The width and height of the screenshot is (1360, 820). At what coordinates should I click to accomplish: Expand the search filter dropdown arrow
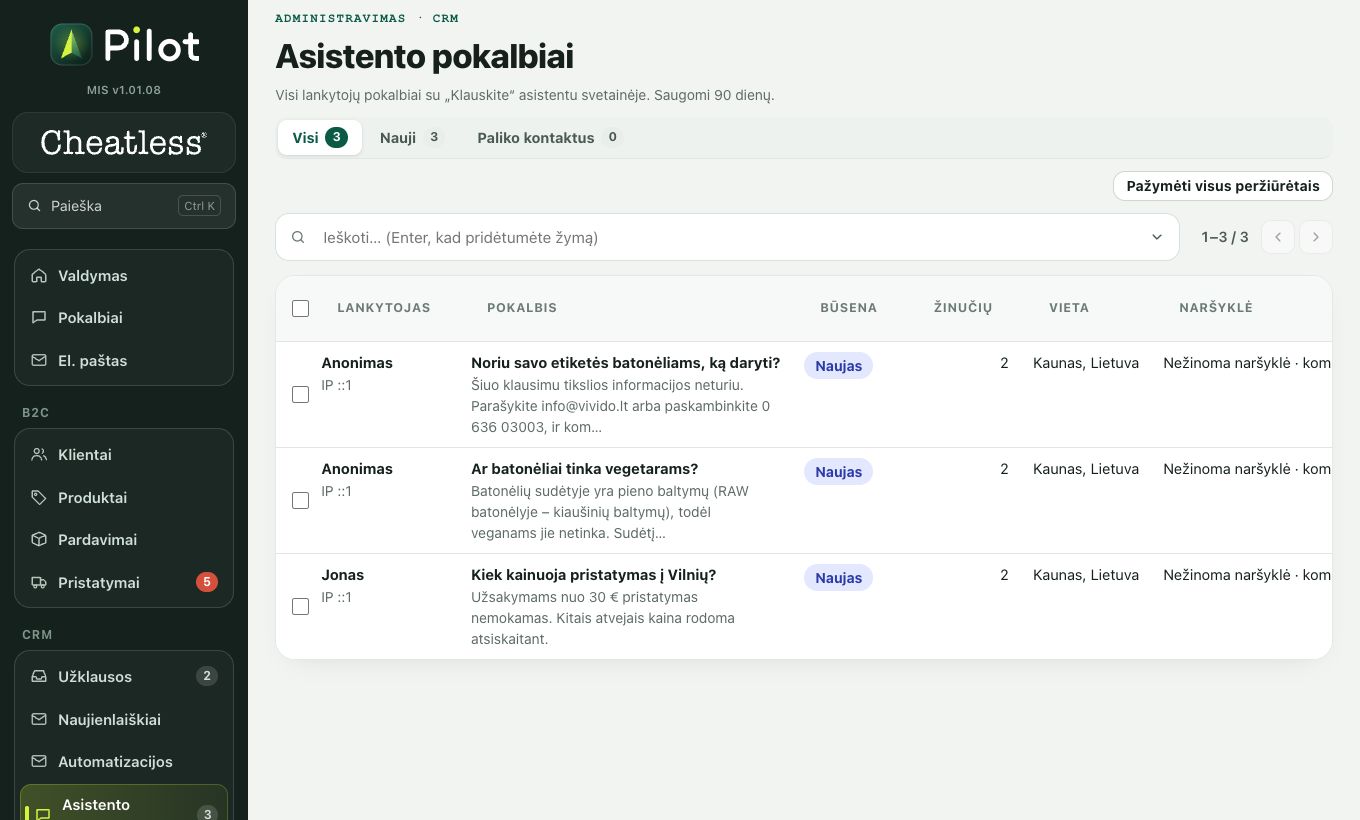(x=1157, y=238)
